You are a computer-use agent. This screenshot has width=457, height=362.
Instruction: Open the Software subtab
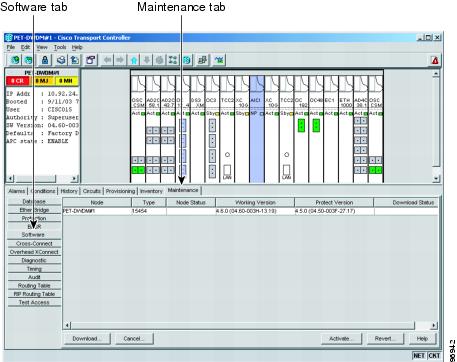click(34, 235)
